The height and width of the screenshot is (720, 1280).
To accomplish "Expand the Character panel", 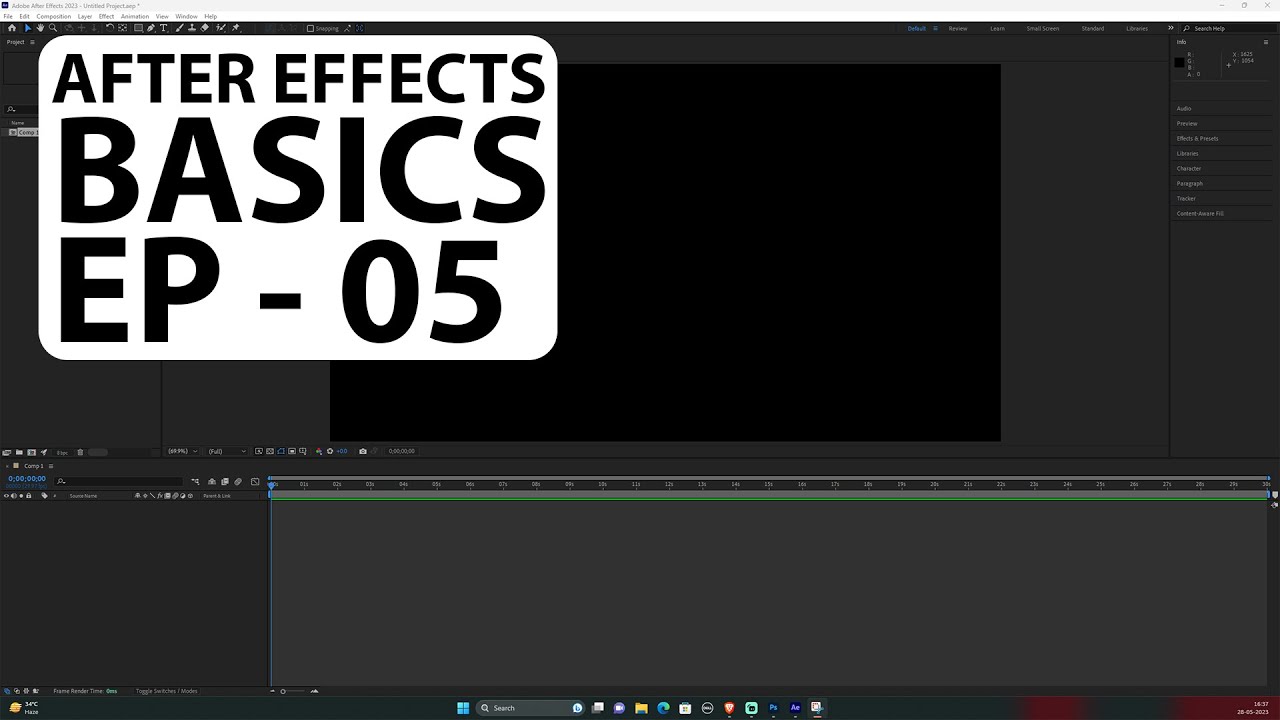I will click(1189, 168).
